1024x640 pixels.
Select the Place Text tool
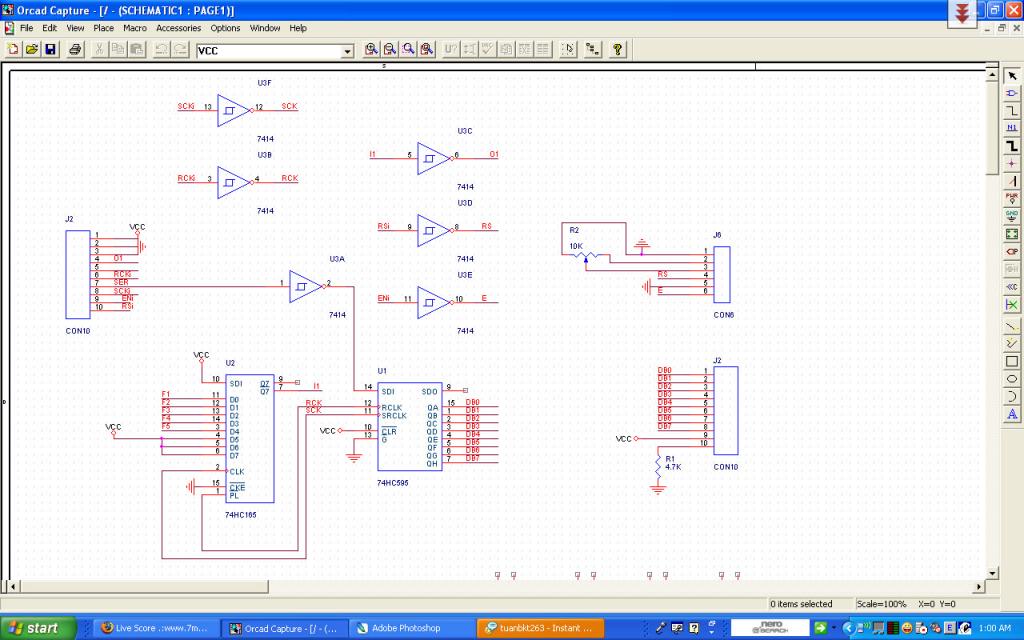tap(1012, 414)
